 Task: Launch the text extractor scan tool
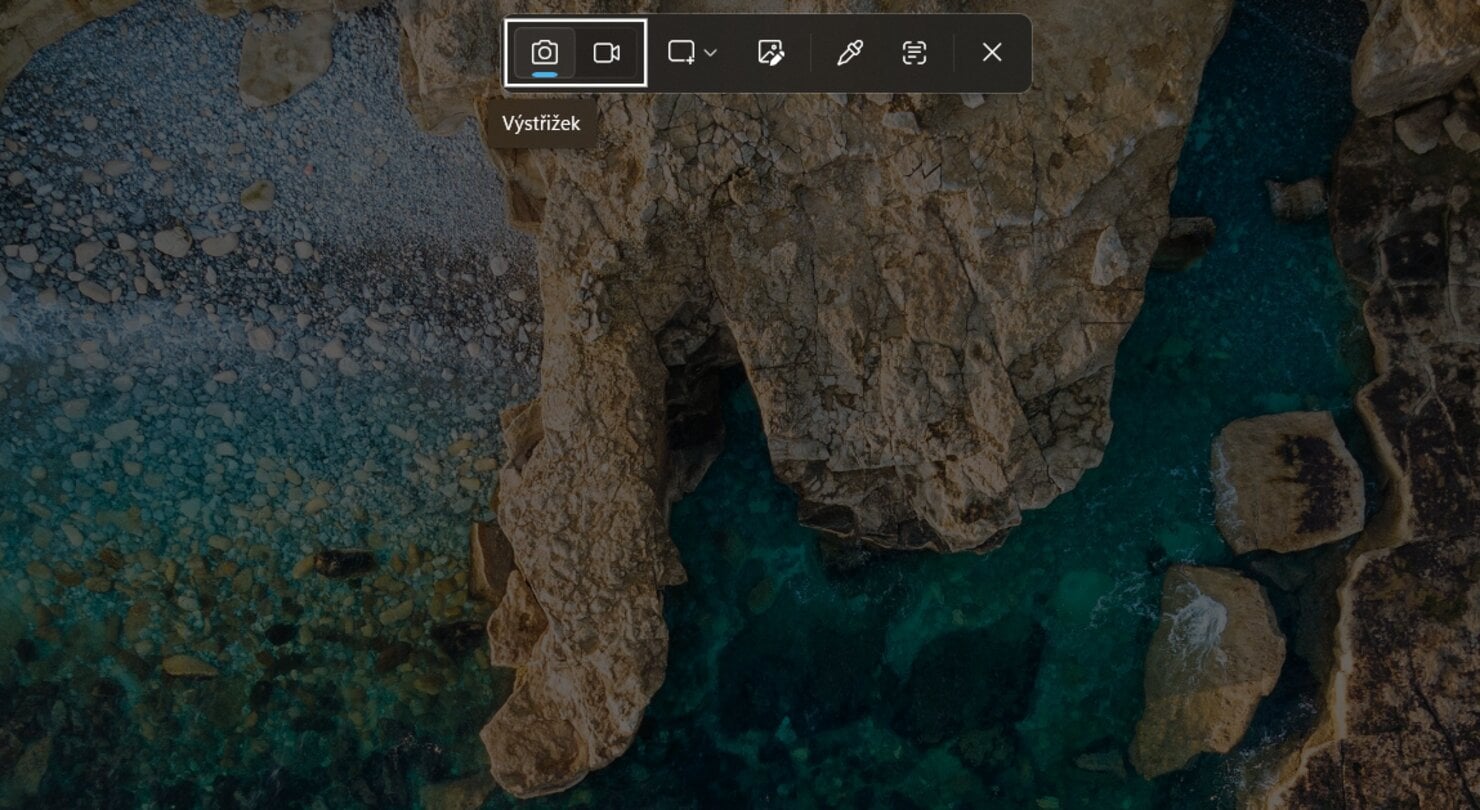tap(914, 53)
